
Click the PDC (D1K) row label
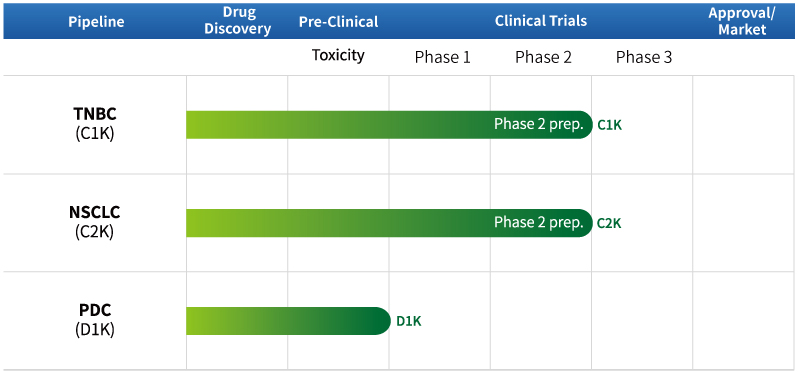(95, 321)
